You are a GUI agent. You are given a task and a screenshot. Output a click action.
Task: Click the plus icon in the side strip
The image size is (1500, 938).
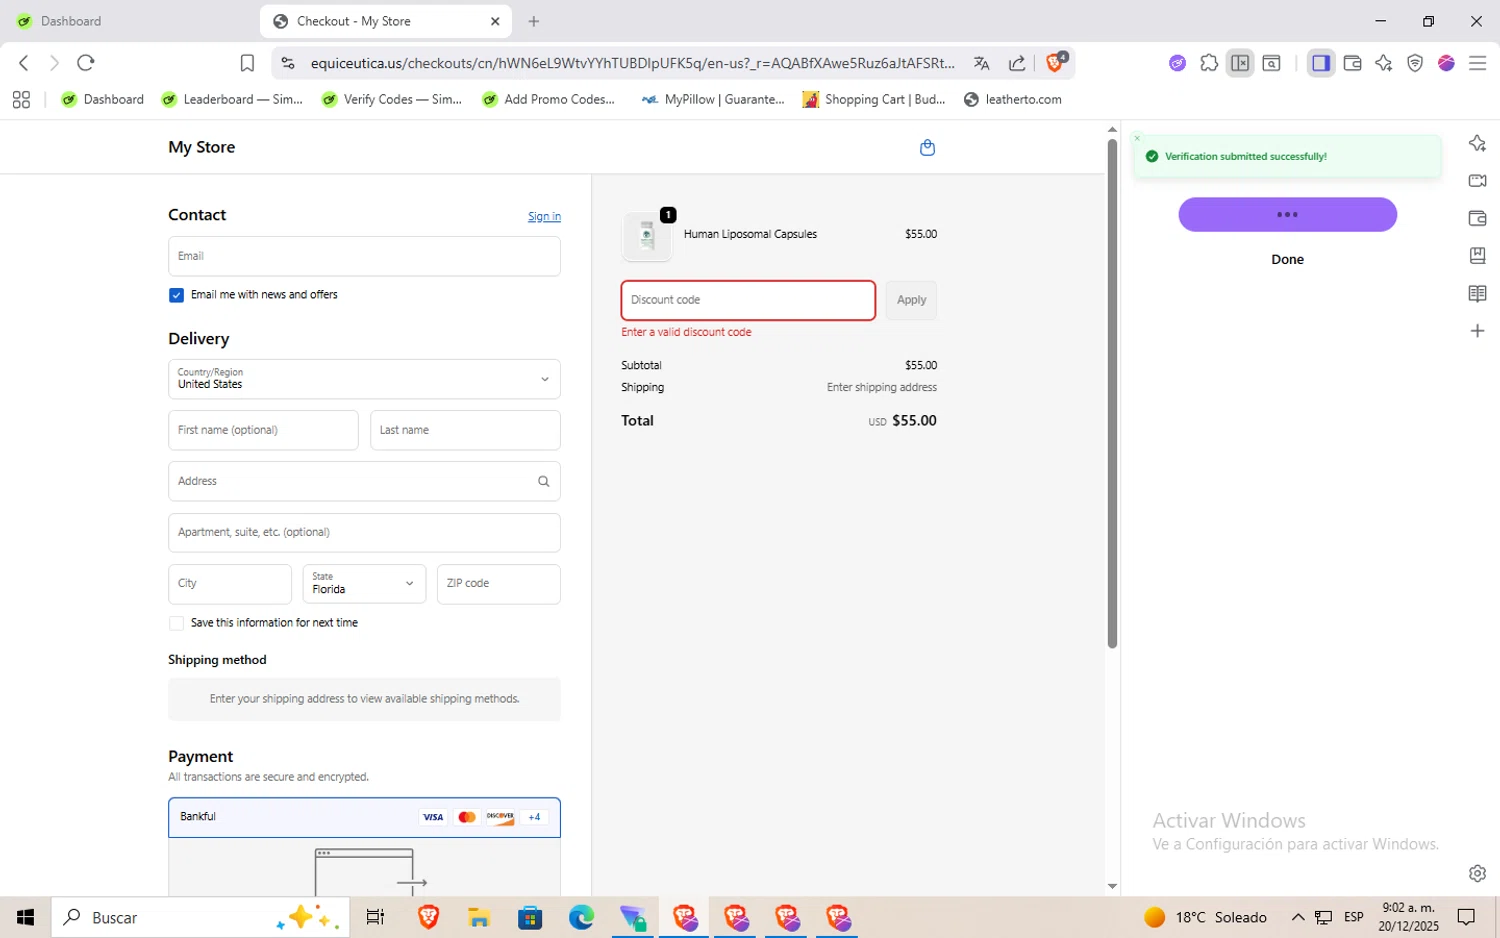[x=1477, y=331]
